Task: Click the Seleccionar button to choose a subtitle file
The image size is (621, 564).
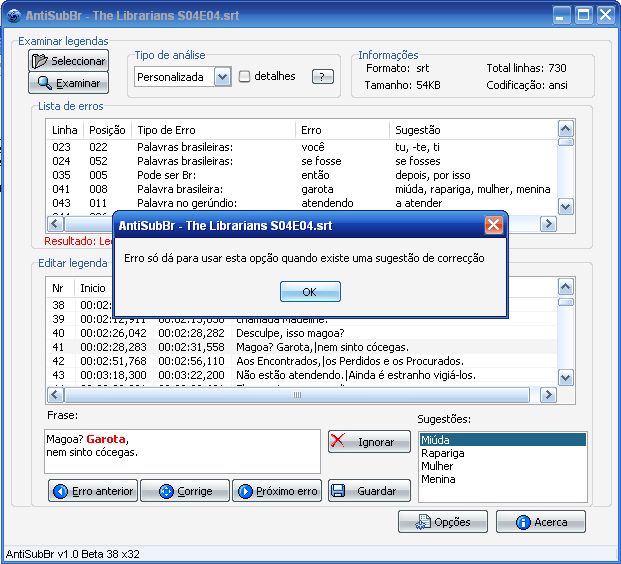Action: coord(69,61)
